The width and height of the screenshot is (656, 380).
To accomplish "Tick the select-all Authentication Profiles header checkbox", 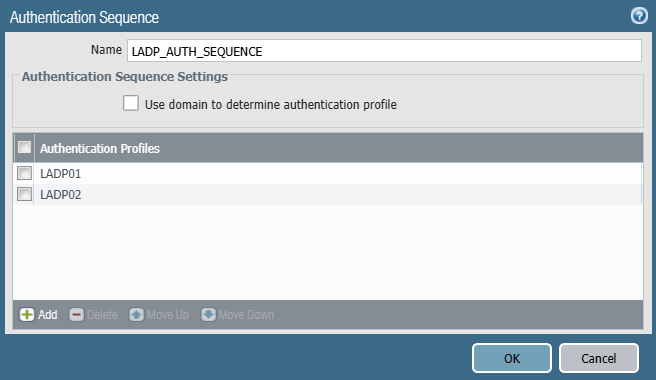I will click(x=24, y=147).
